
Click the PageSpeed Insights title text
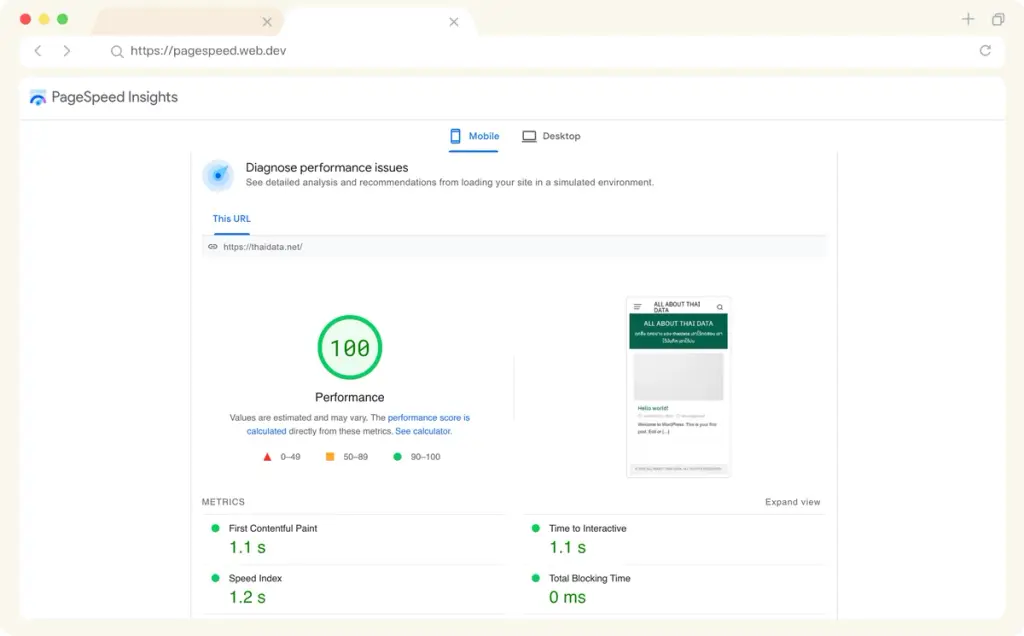tap(114, 97)
